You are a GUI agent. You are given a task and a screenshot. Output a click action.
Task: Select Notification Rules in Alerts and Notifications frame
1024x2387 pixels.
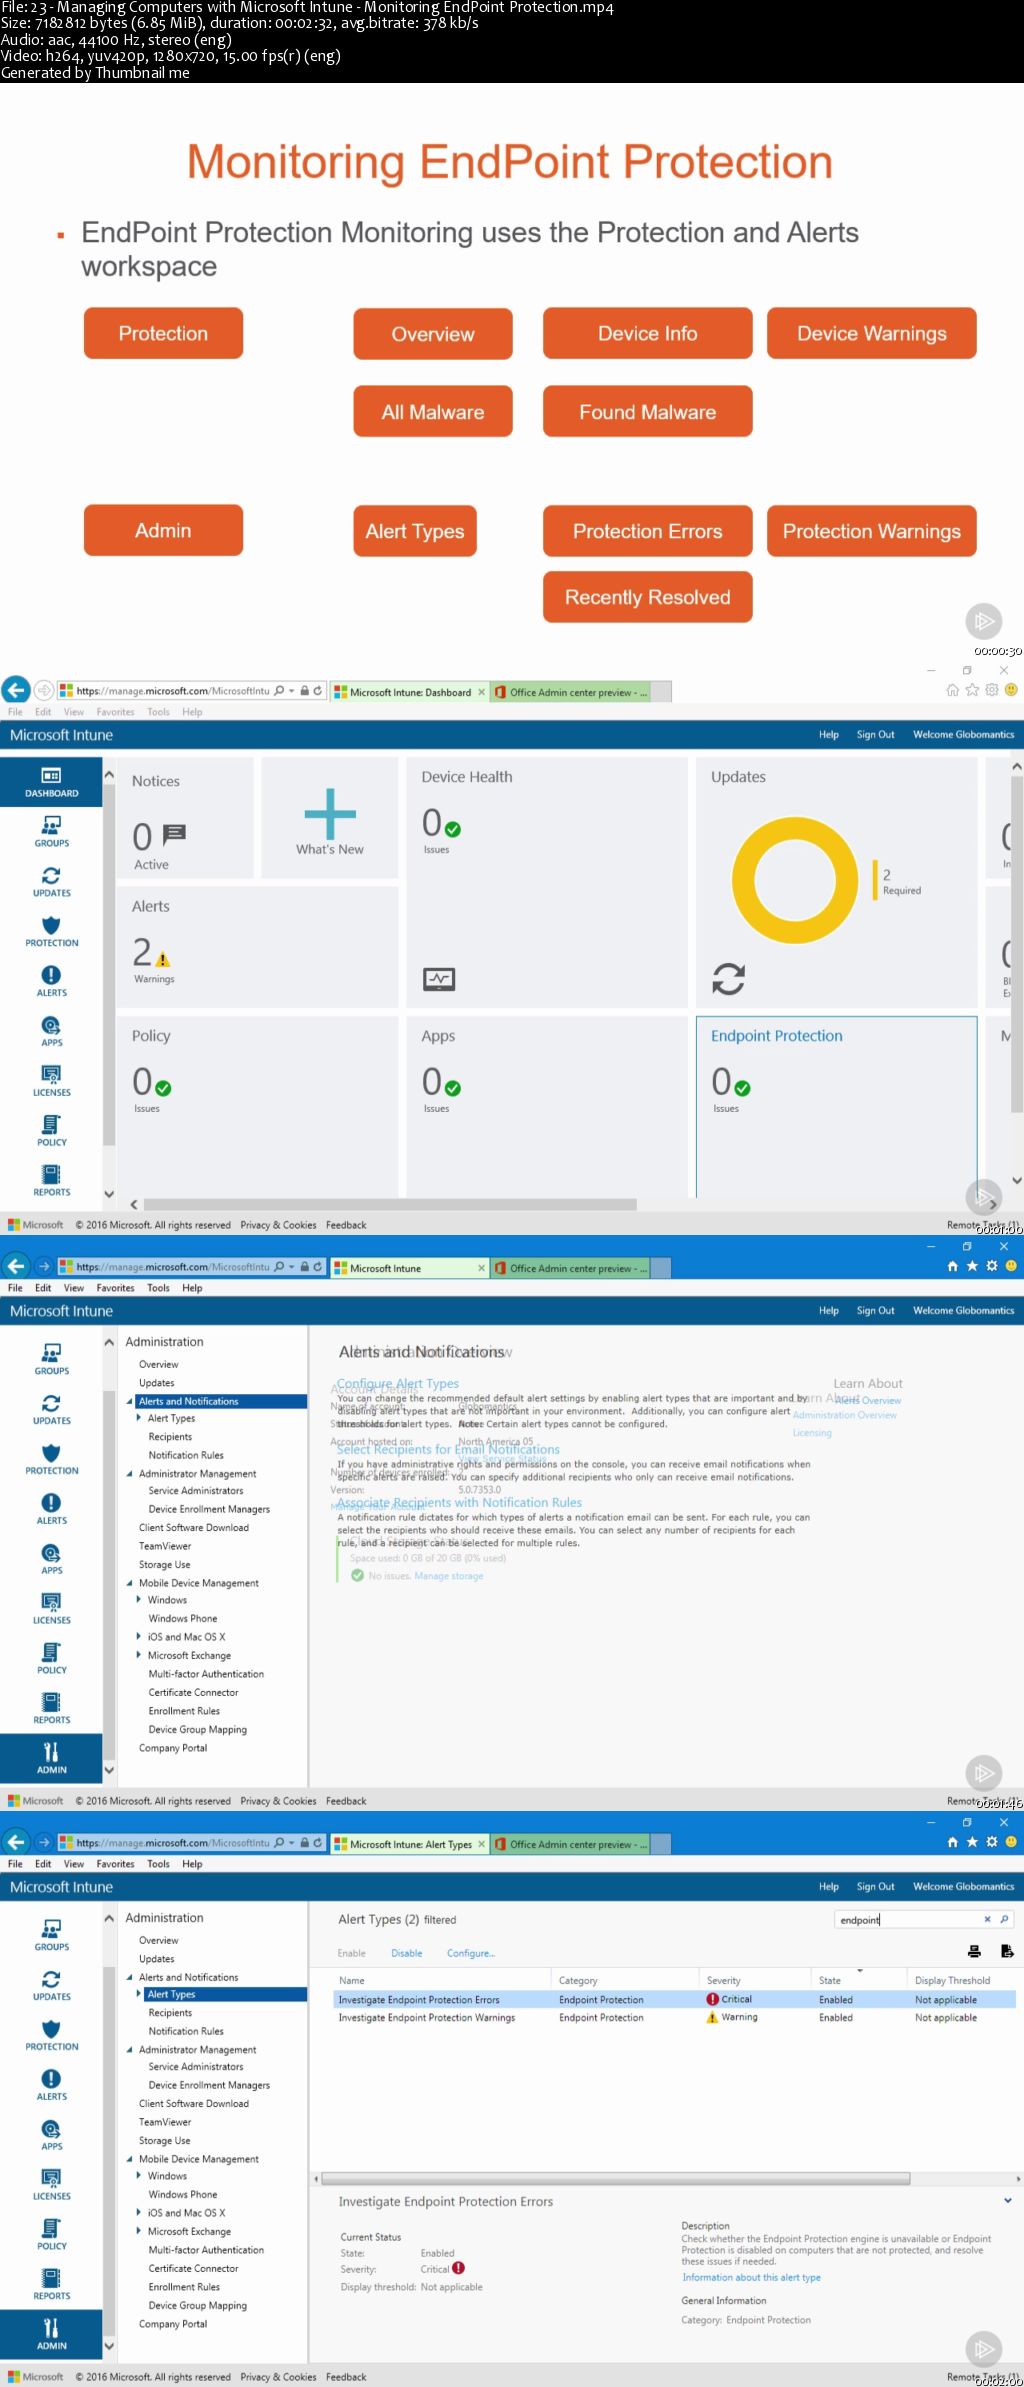[x=186, y=1455]
